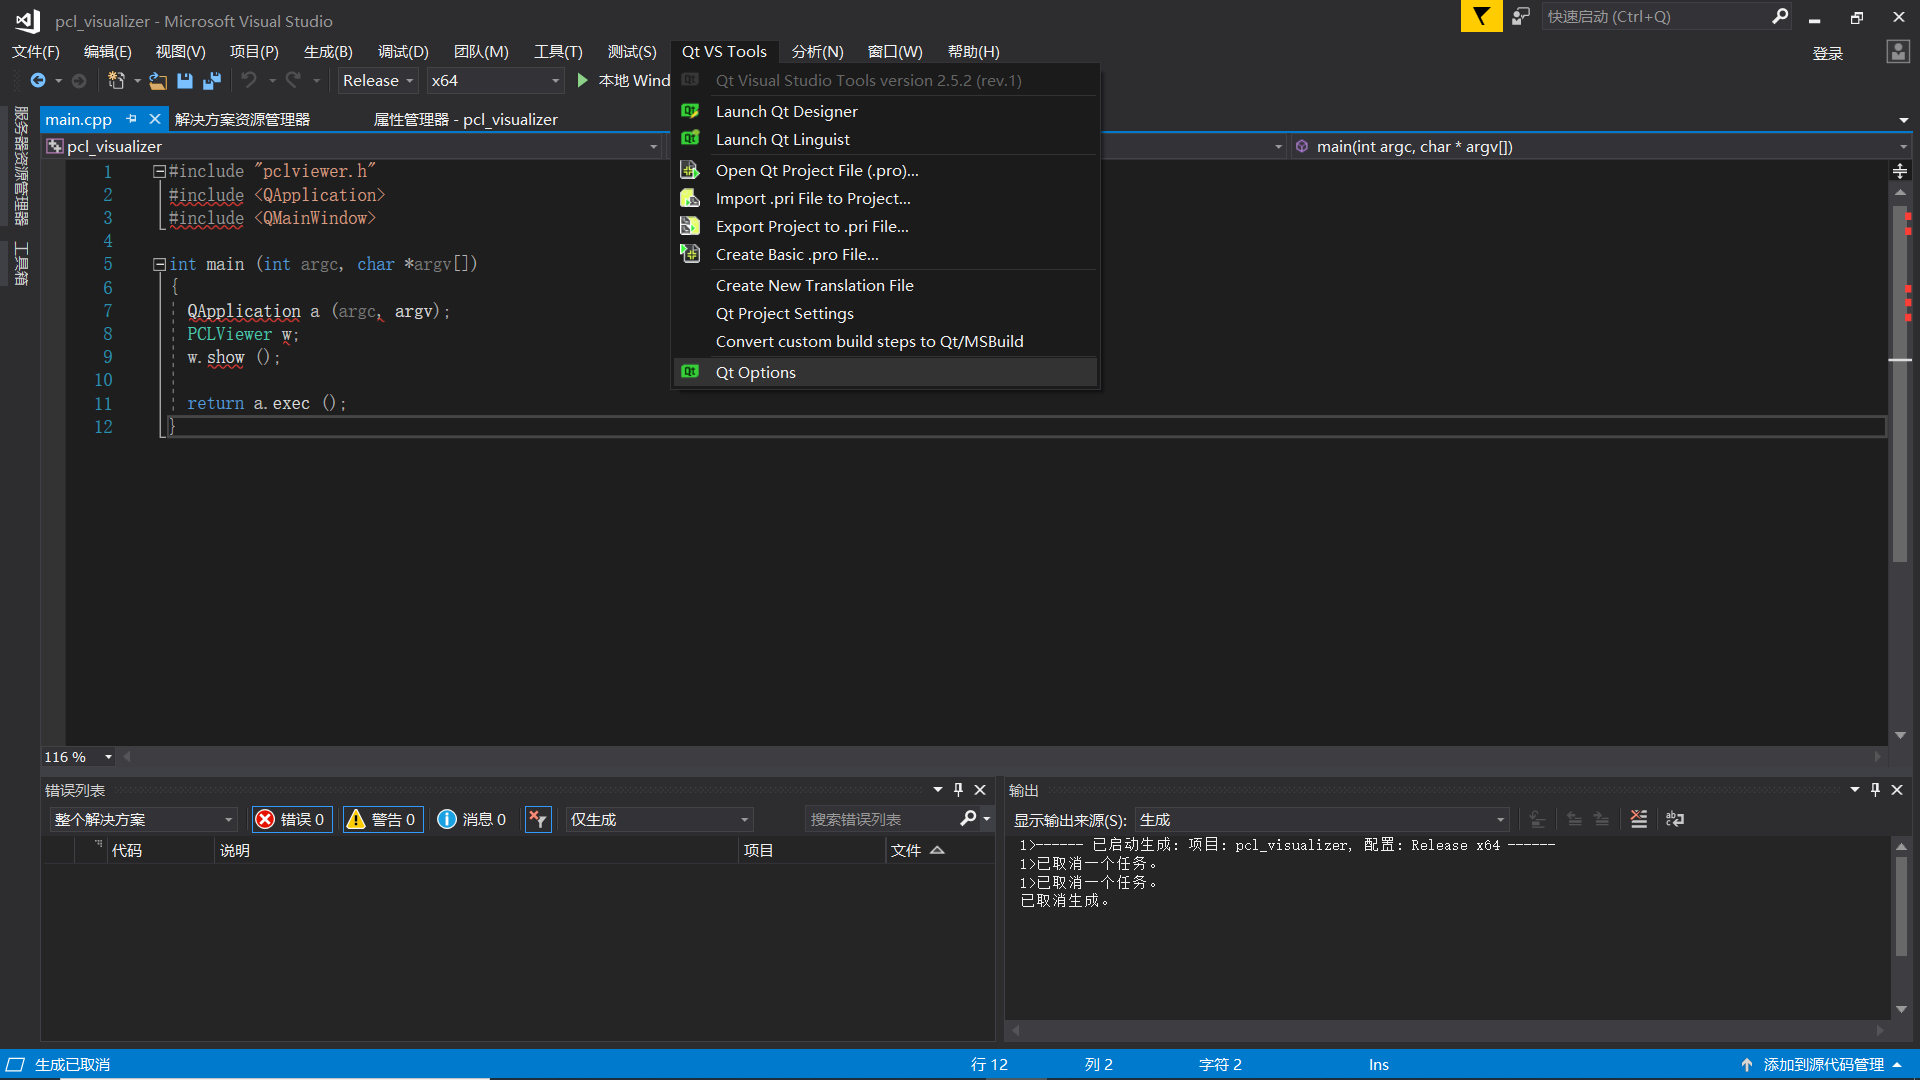Open the x64 platform dropdown

click(495, 81)
